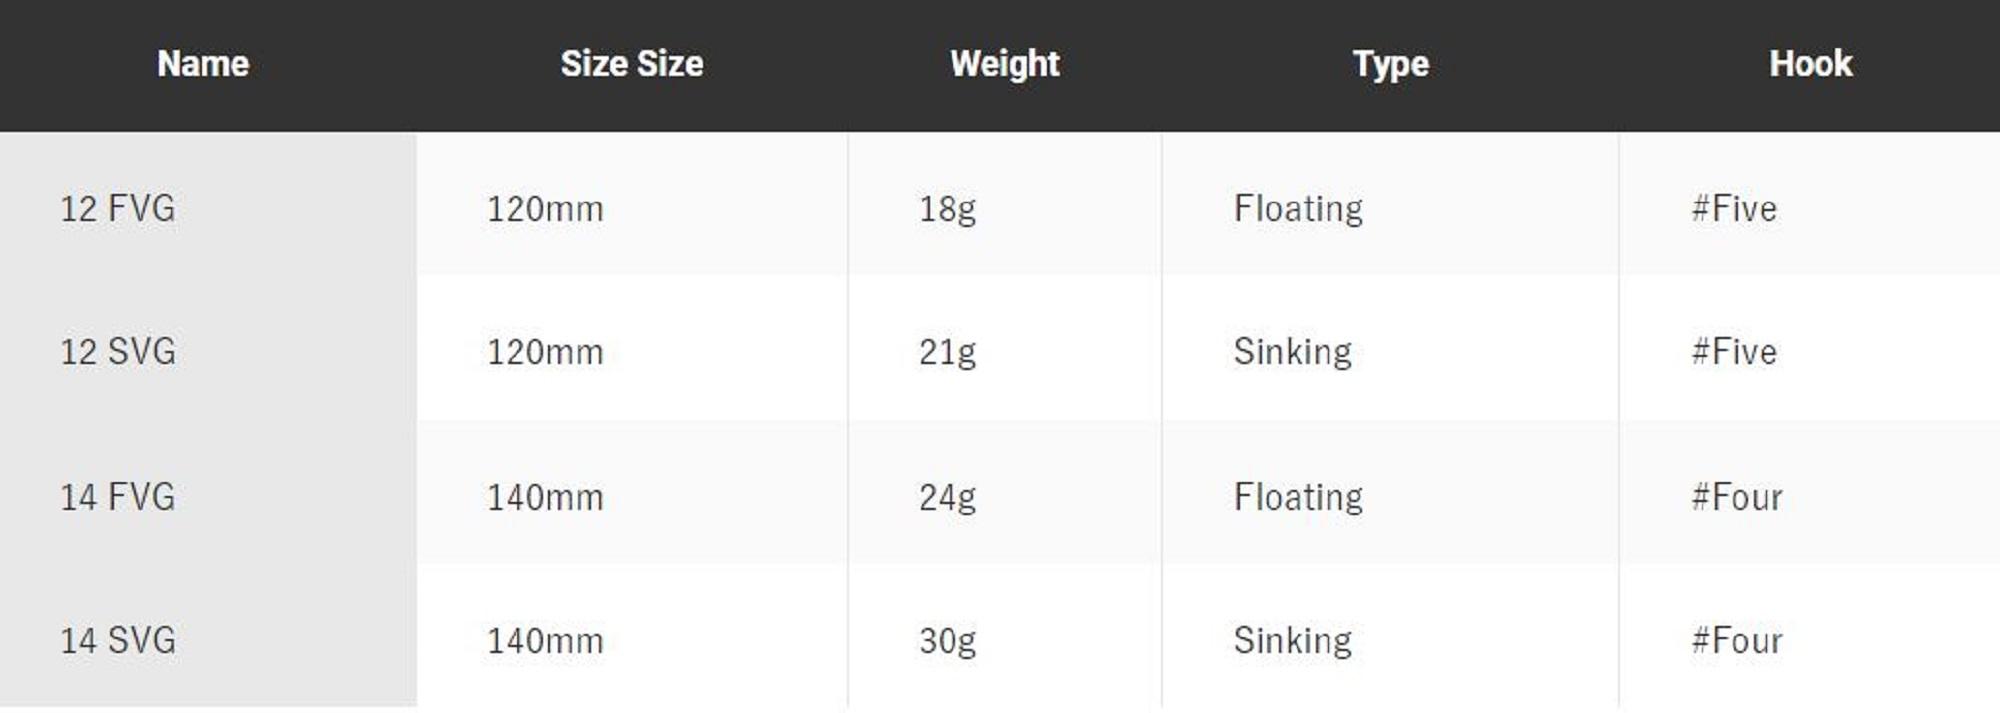Viewport: 2000px width, 713px height.
Task: Click the 18g weight cell
Action: tap(947, 208)
